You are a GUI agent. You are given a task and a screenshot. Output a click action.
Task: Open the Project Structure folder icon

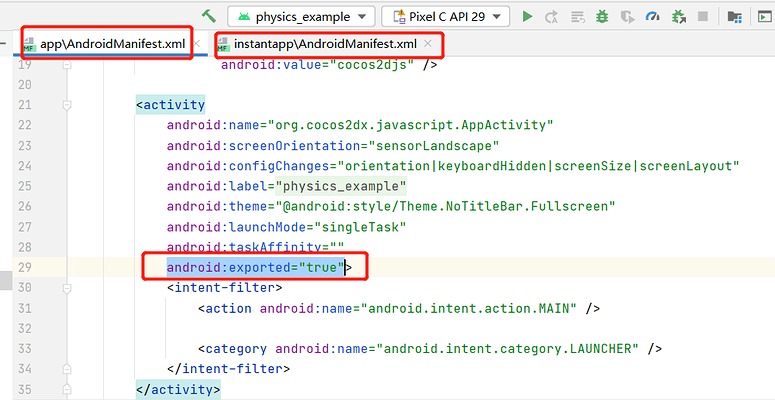click(x=735, y=17)
